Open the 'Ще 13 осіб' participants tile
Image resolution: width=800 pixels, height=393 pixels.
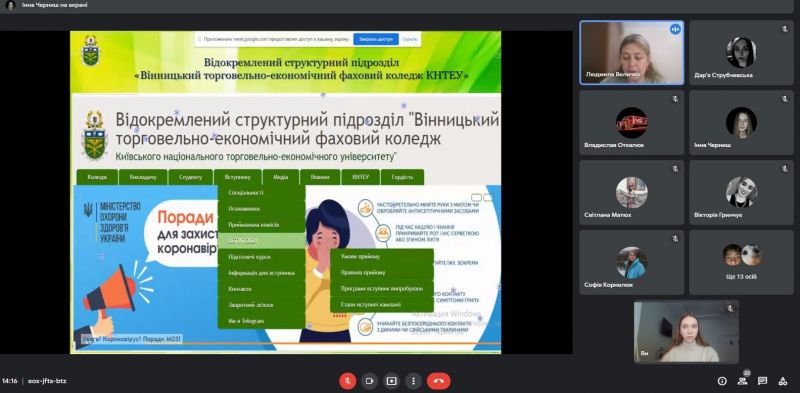point(741,262)
